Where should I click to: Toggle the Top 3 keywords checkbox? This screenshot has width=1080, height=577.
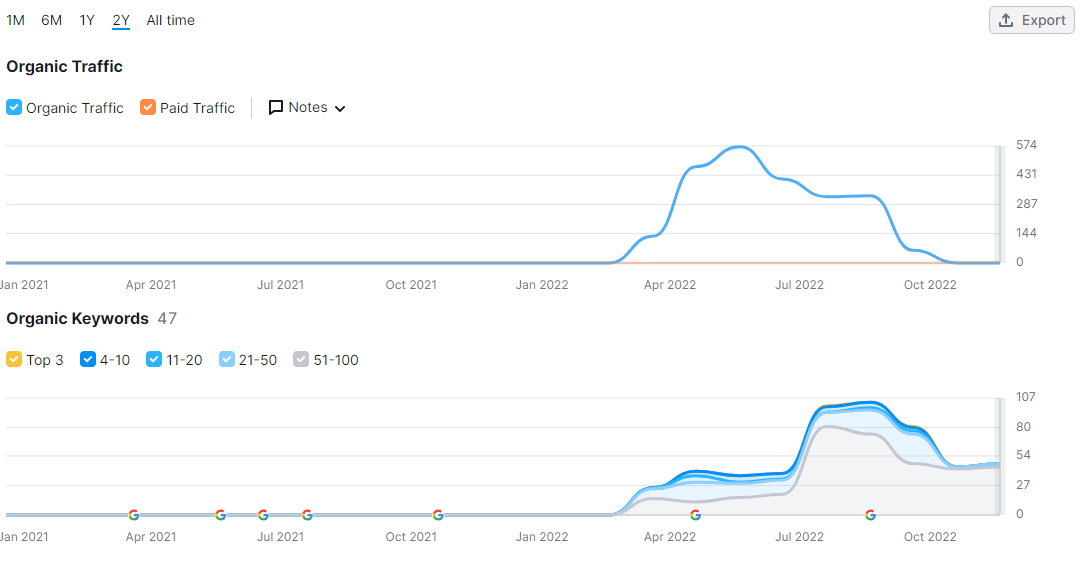(14, 359)
